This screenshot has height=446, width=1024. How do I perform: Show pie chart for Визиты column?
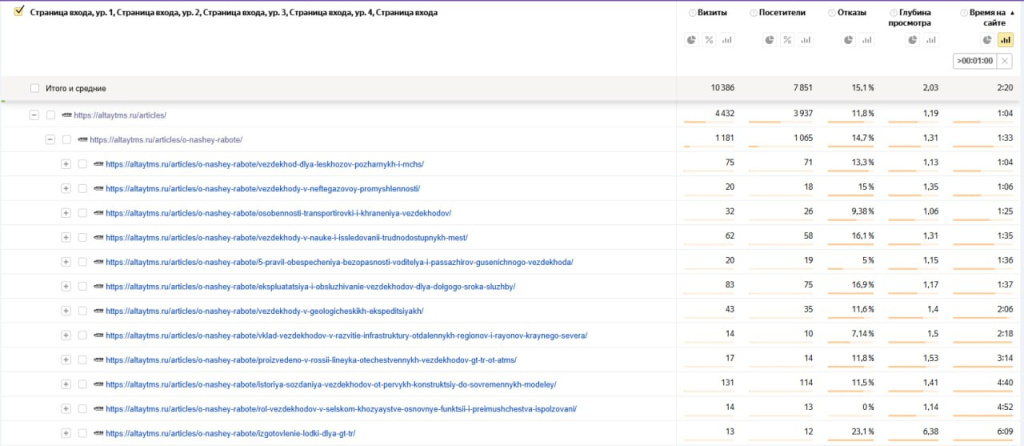click(x=691, y=40)
